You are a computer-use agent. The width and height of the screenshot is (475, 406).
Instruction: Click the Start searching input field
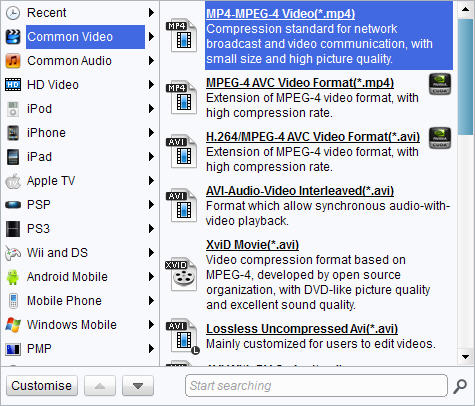(316, 386)
